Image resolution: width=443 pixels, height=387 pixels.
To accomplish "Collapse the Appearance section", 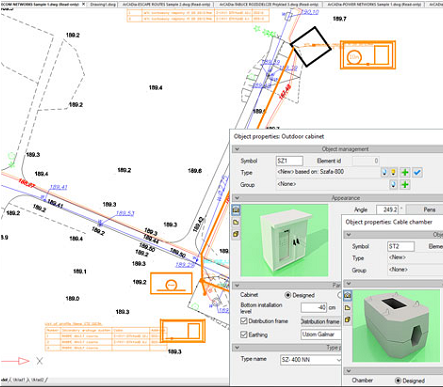I will 237,198.
